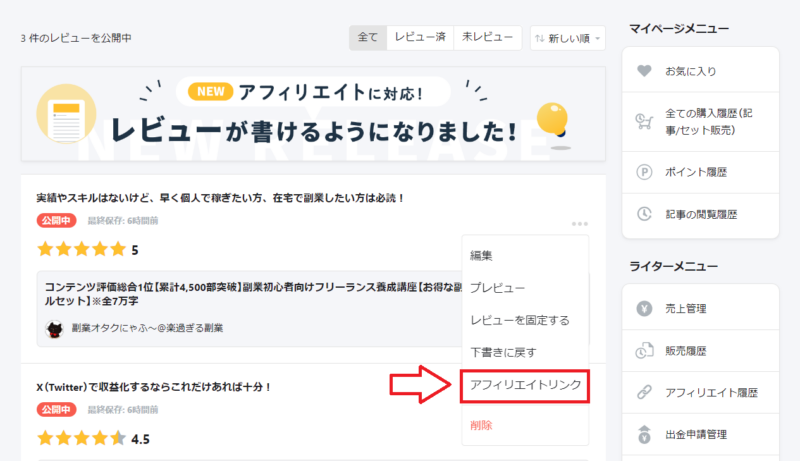Open the three-dot menu of first review

(580, 224)
